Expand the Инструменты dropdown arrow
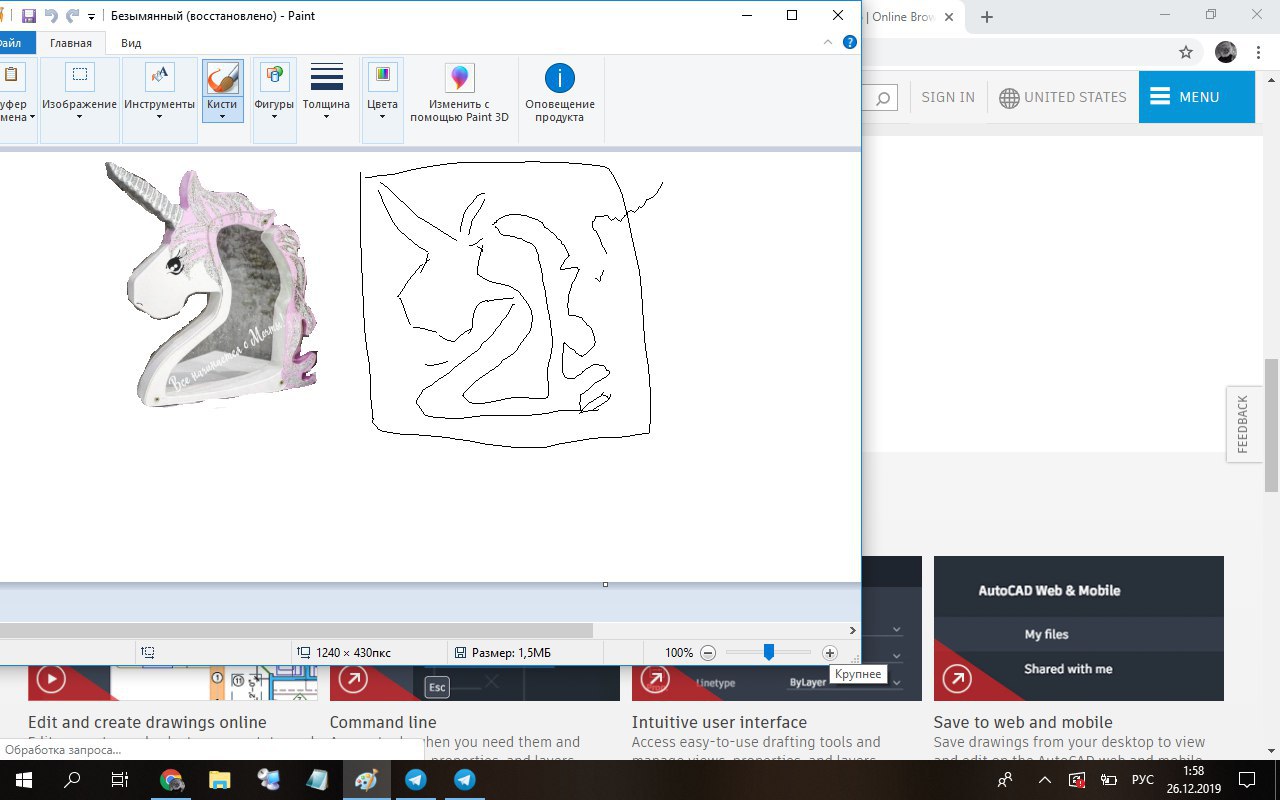Screen dimensions: 1280x800 click(x=160, y=117)
